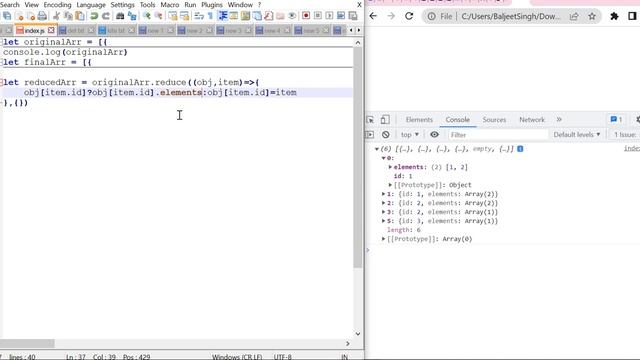The width and height of the screenshot is (640, 360).
Task: Click the '1 Issue:' button in console
Action: click(625, 134)
